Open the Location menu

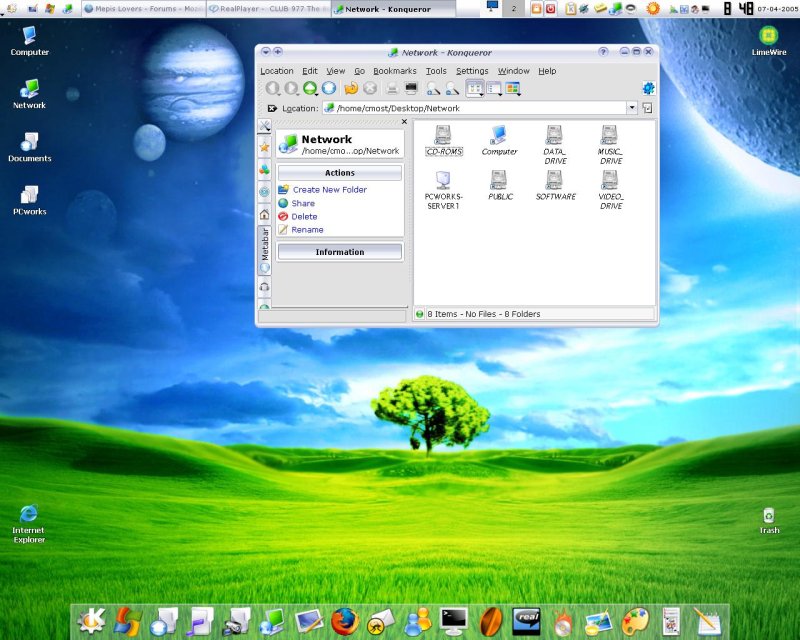tap(277, 71)
